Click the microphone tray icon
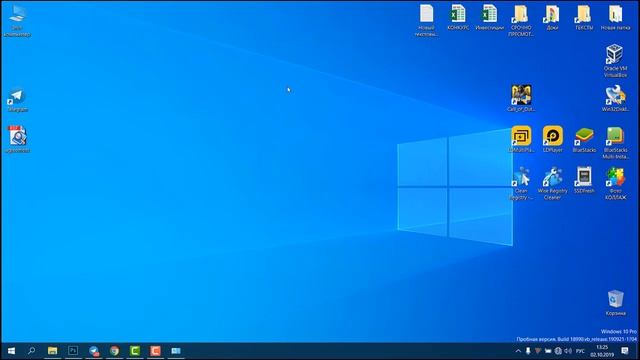This screenshot has width=640, height=360. tap(528, 351)
